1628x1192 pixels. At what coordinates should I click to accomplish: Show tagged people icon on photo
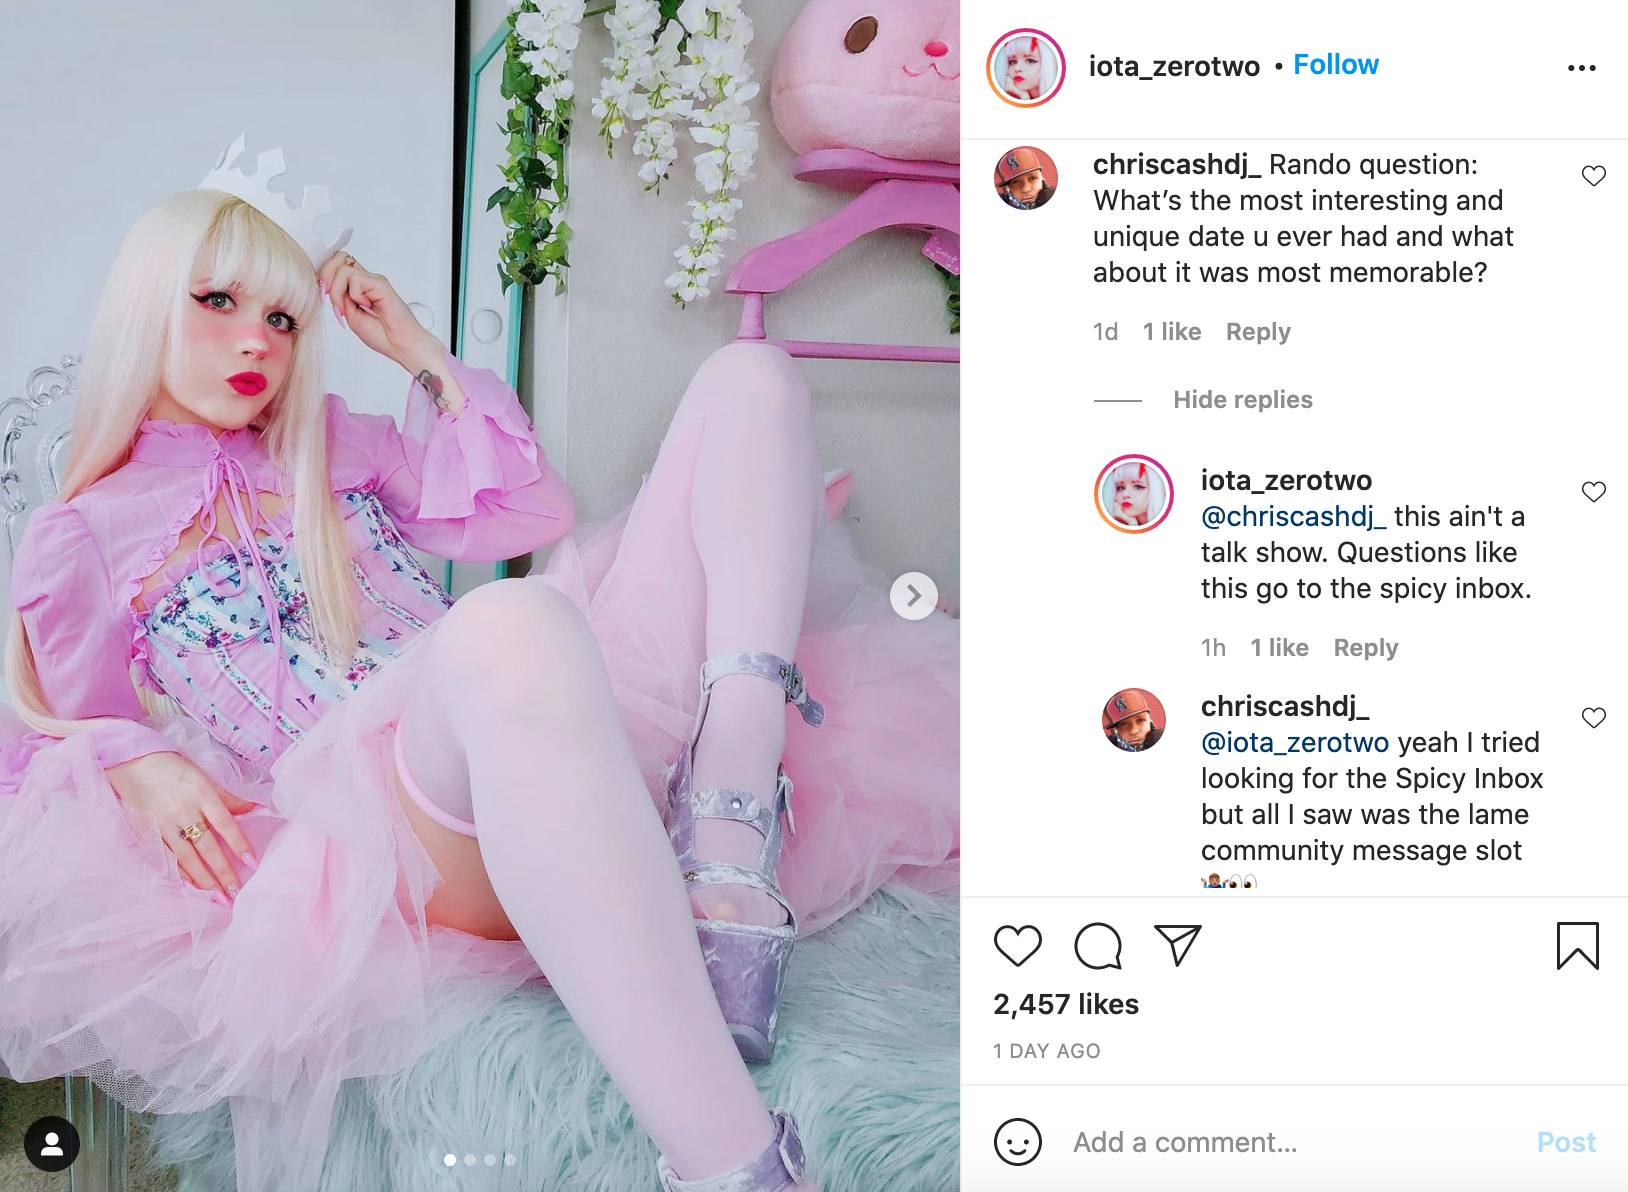coord(52,1144)
